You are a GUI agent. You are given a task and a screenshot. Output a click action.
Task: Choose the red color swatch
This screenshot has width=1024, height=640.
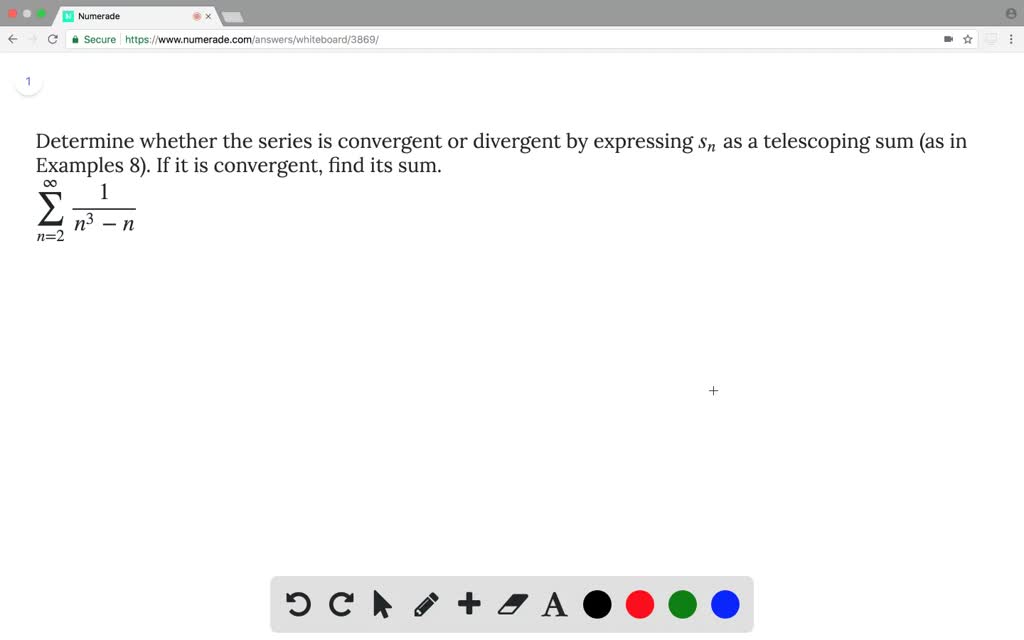click(640, 604)
